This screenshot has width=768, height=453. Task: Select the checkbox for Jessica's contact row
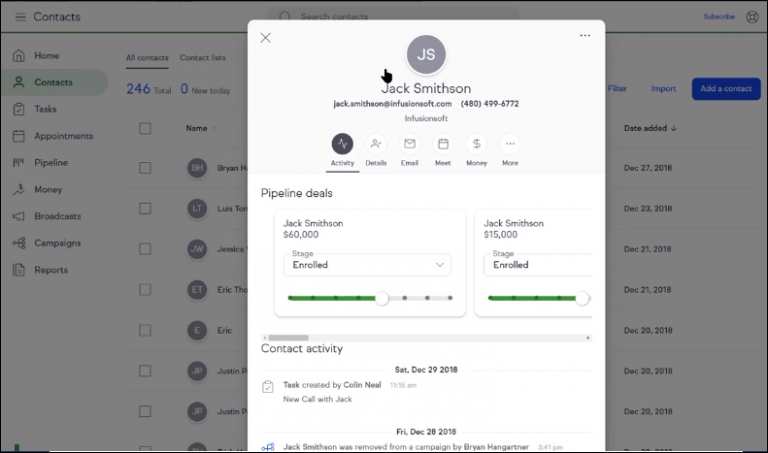click(x=145, y=248)
